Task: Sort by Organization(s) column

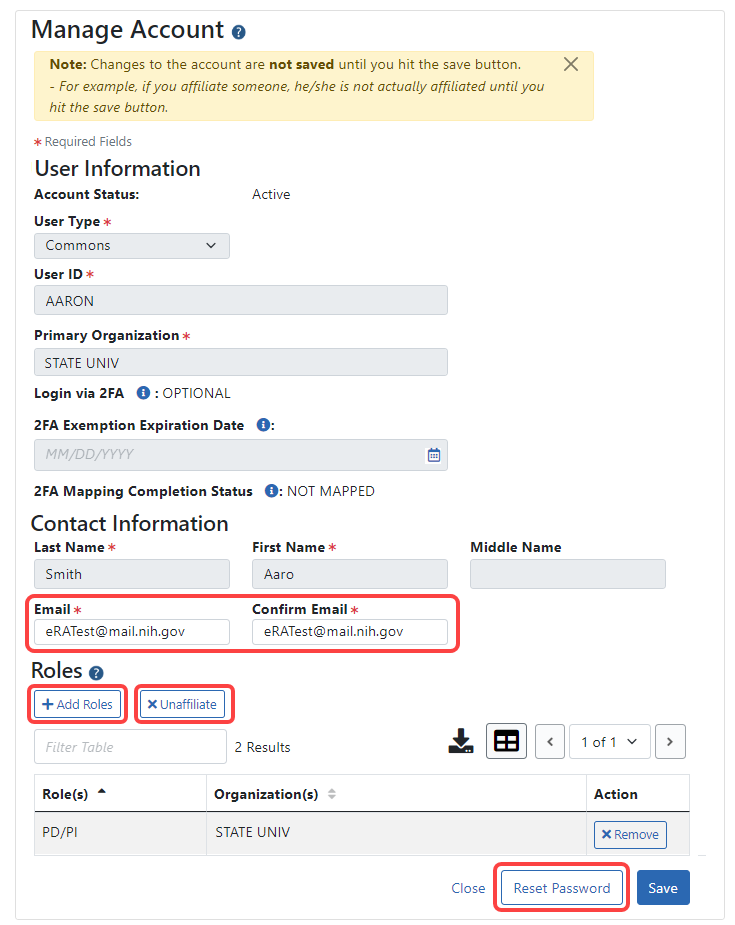Action: coord(275,794)
